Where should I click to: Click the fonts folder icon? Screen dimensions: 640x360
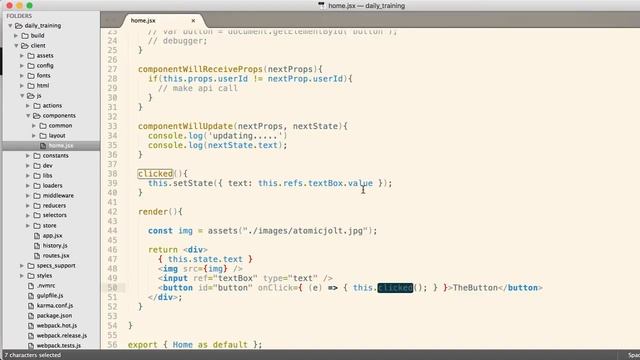click(x=31, y=76)
